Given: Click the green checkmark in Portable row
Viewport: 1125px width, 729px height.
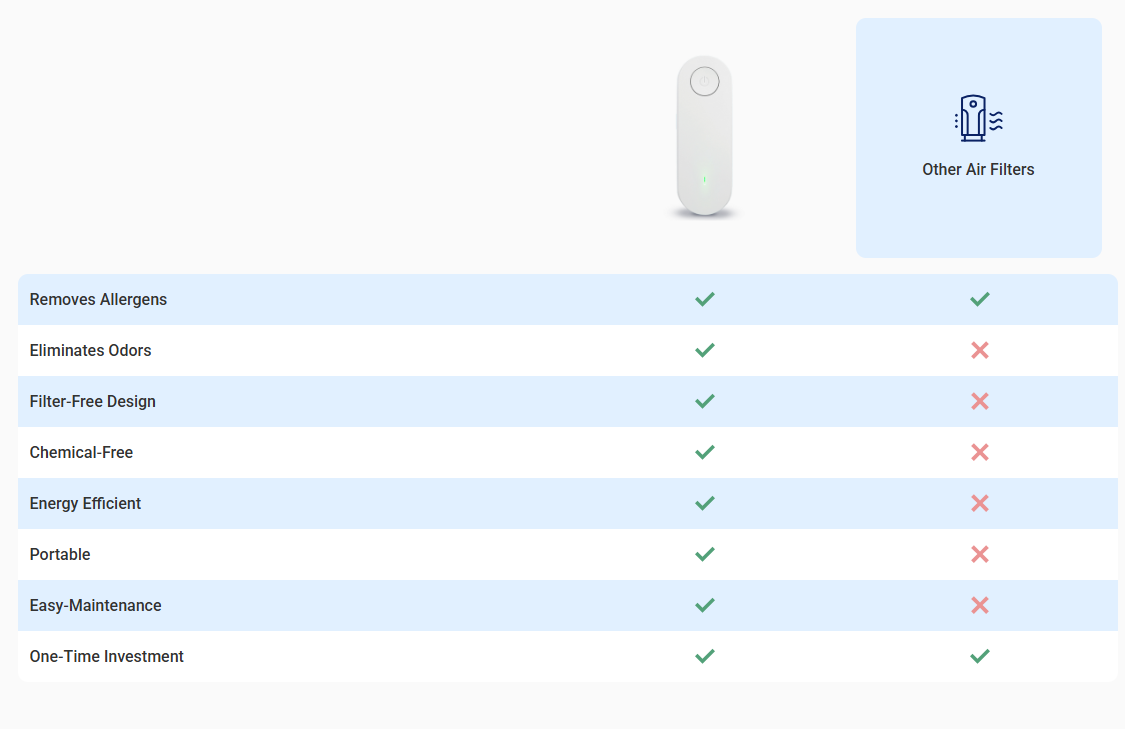Looking at the screenshot, I should pyautogui.click(x=705, y=554).
